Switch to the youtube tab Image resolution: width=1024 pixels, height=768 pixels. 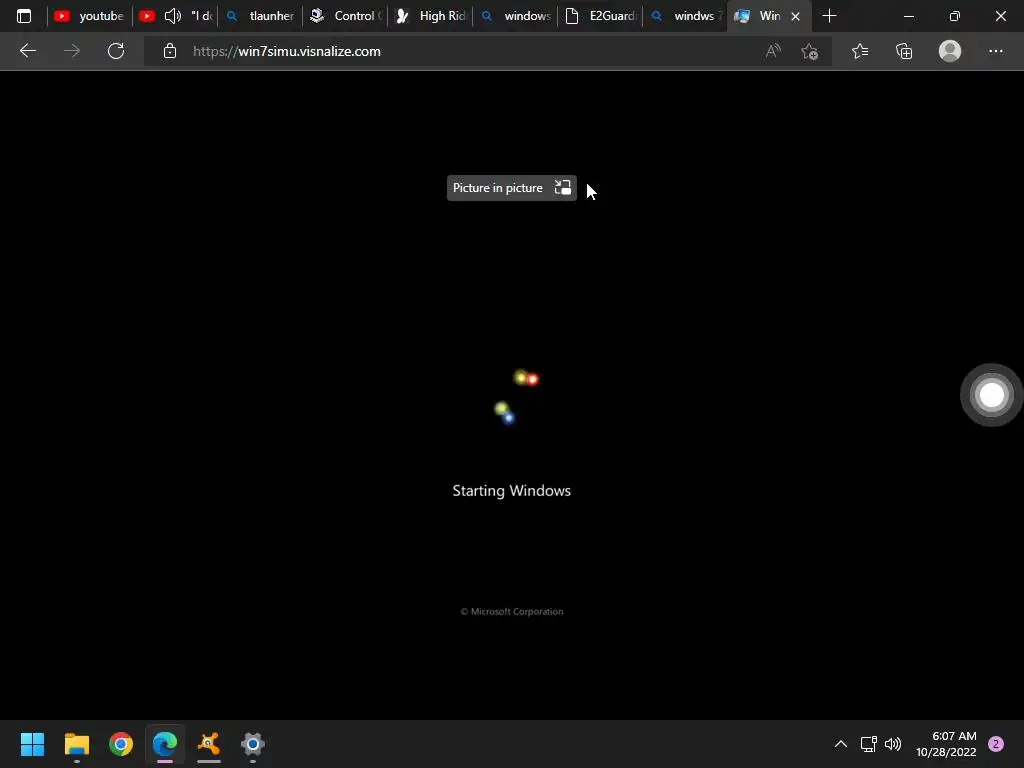click(89, 16)
